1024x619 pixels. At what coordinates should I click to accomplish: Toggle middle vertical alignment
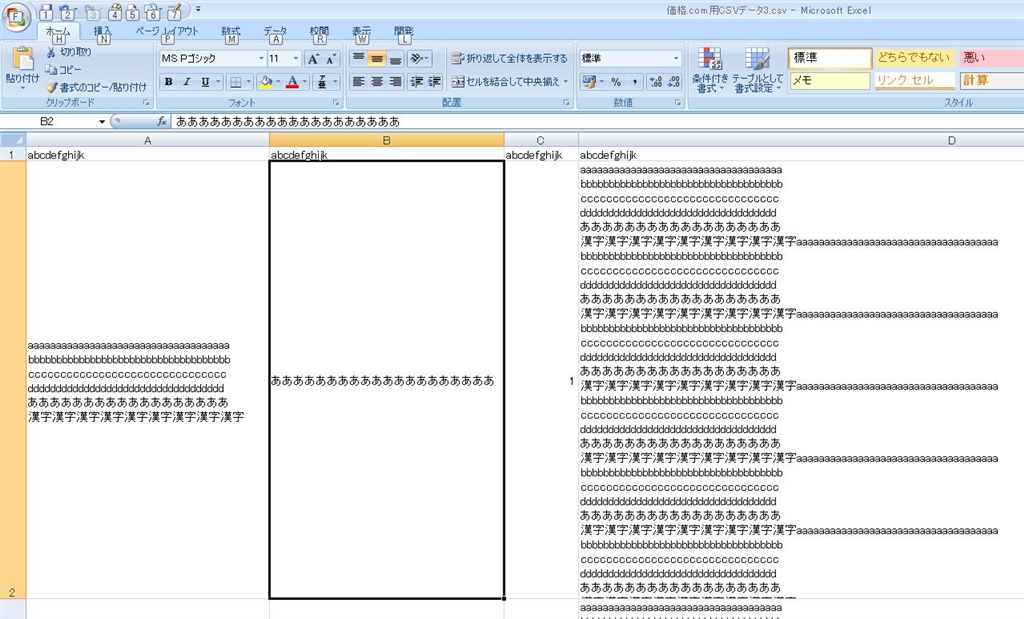pyautogui.click(x=377, y=59)
